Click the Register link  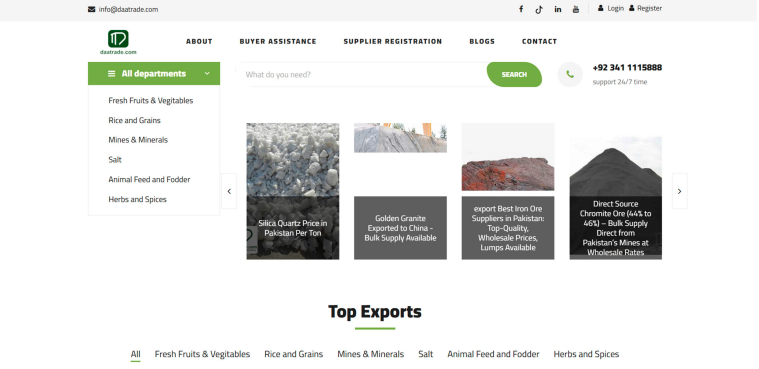[x=645, y=8]
